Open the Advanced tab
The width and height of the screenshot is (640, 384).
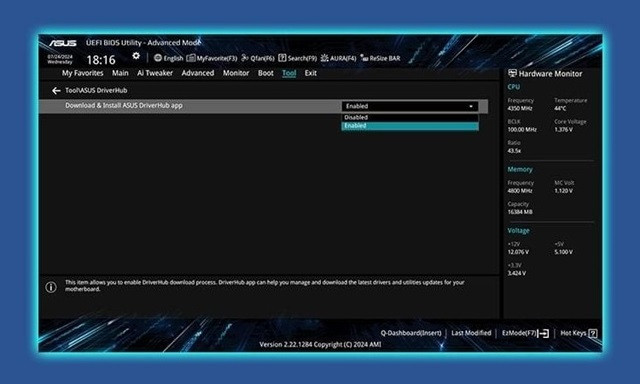(x=198, y=73)
